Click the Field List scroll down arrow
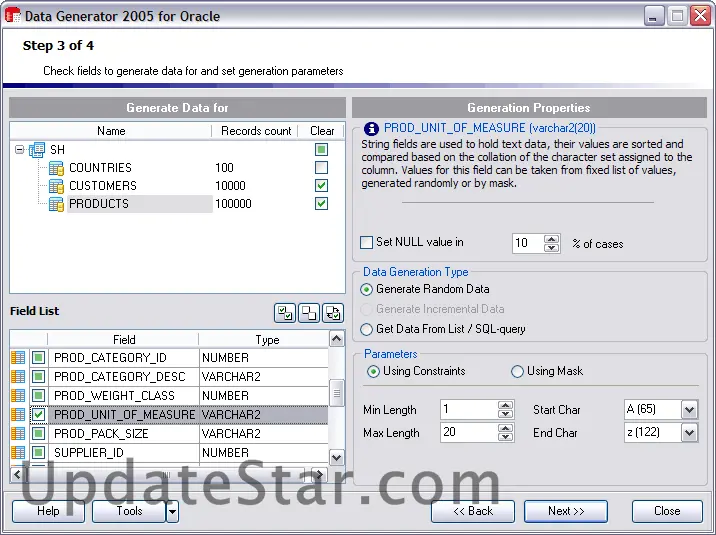Viewport: 716px width, 535px height. pyautogui.click(x=337, y=457)
